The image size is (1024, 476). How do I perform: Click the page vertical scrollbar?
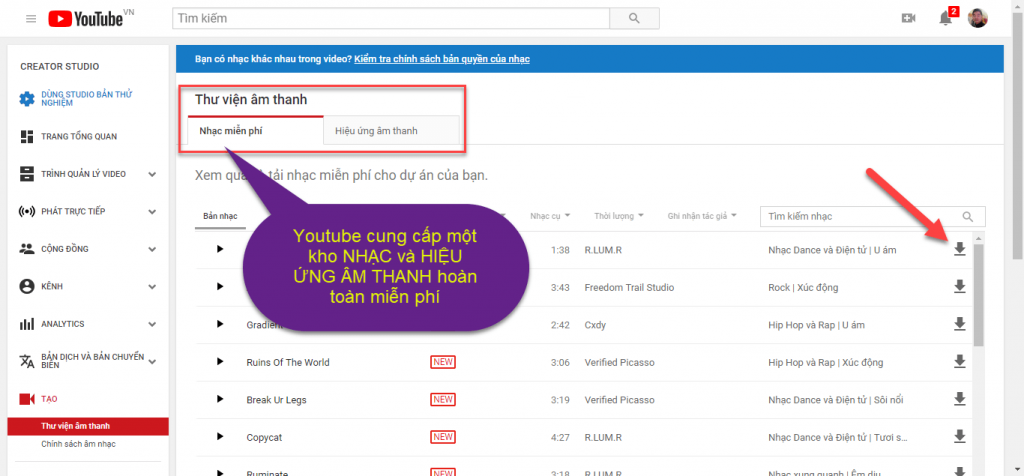point(1018,134)
